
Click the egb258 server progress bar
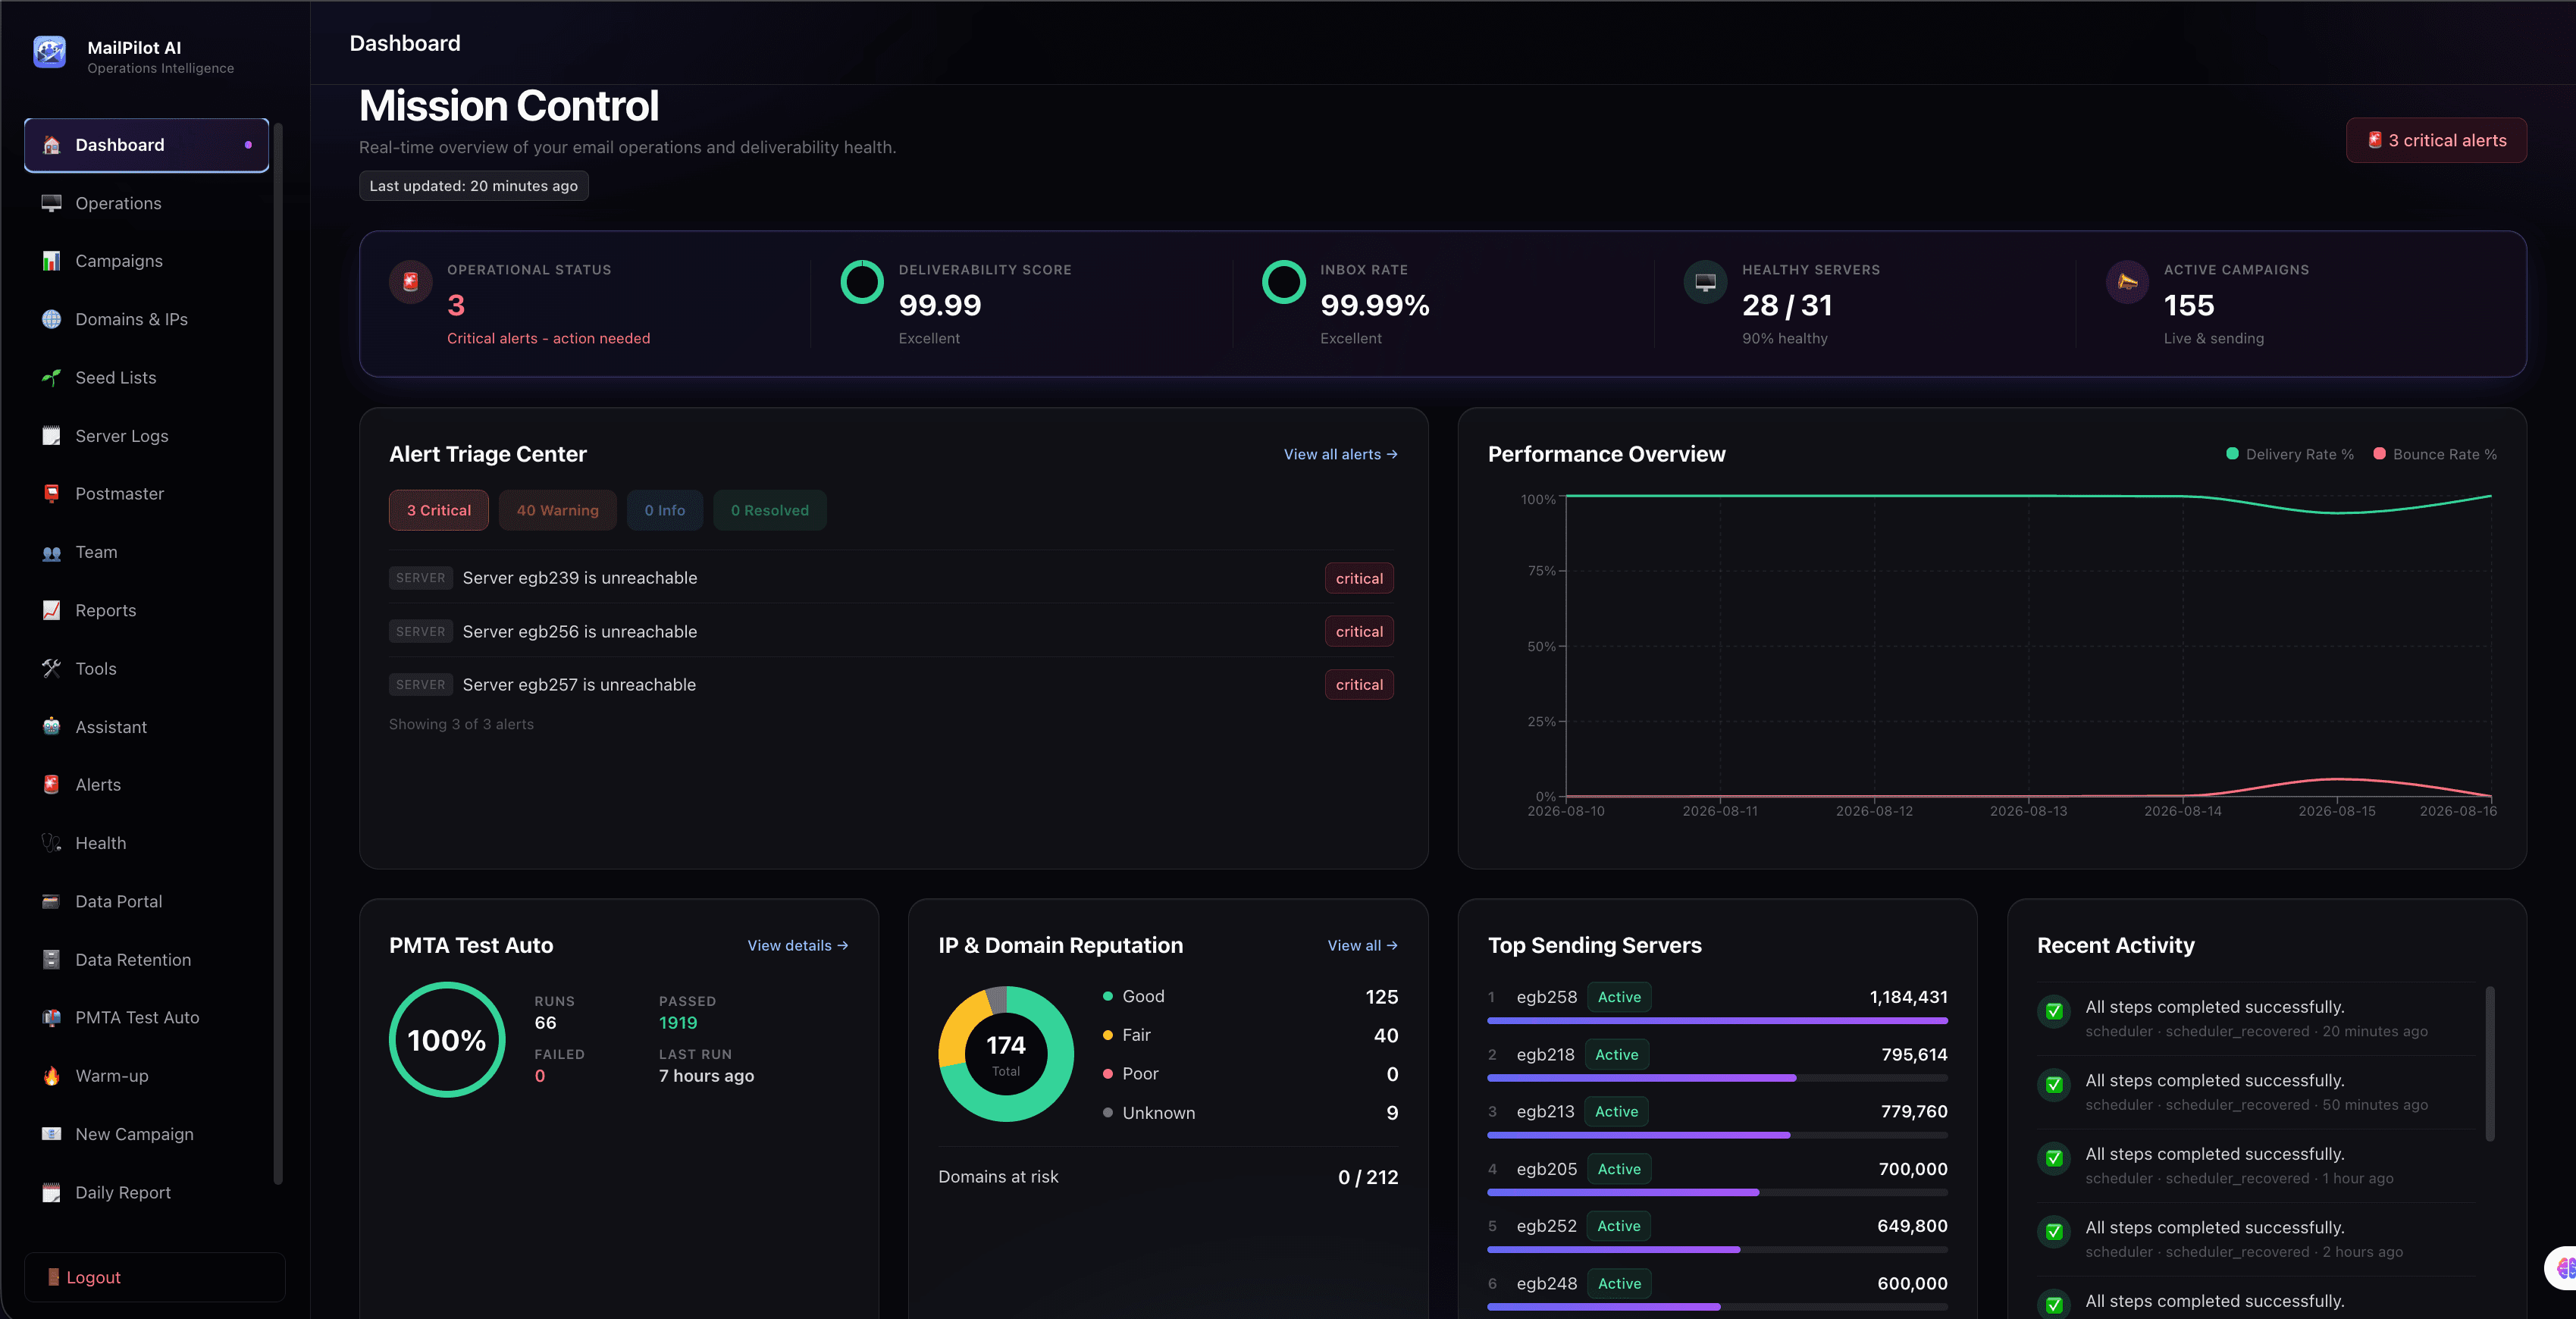[1718, 1021]
